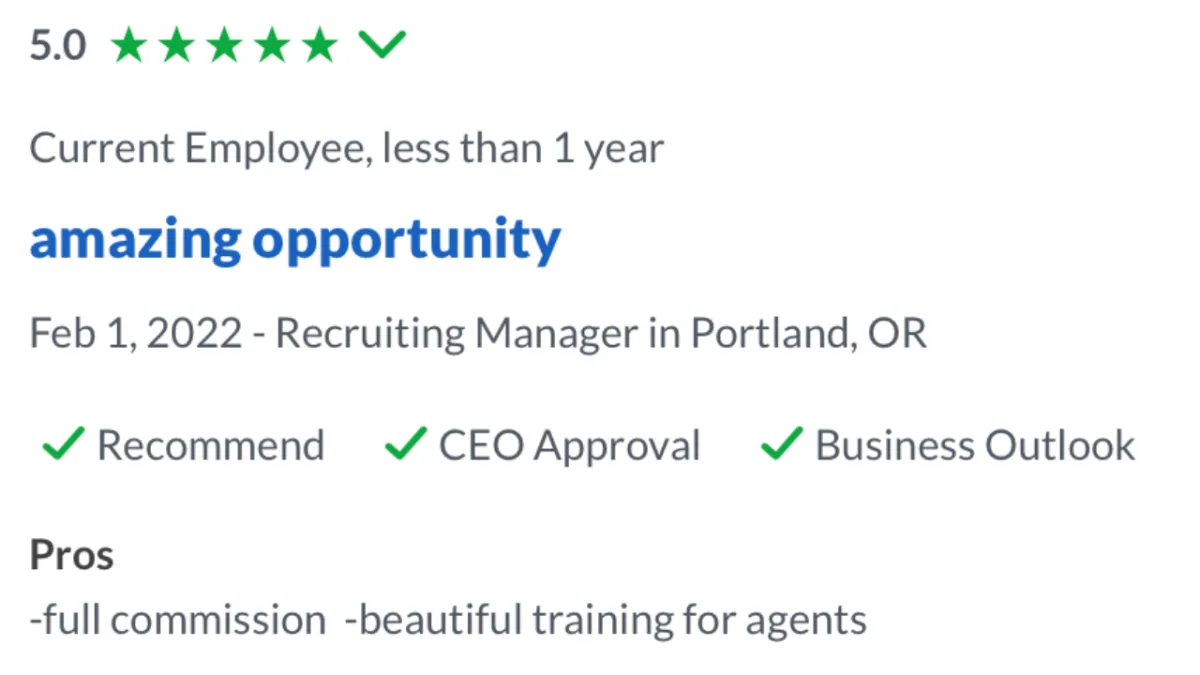Click the first green rating star
Screen dimensions: 1200x675
pos(128,46)
